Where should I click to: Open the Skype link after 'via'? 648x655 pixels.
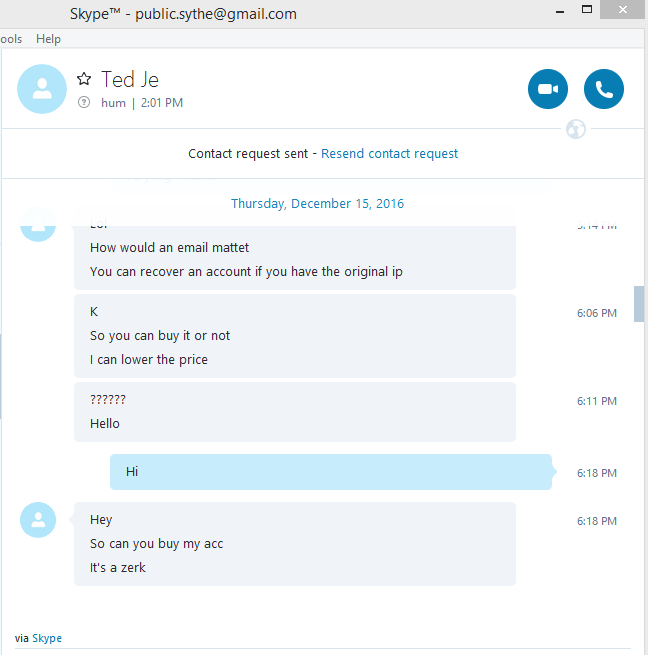click(x=47, y=638)
